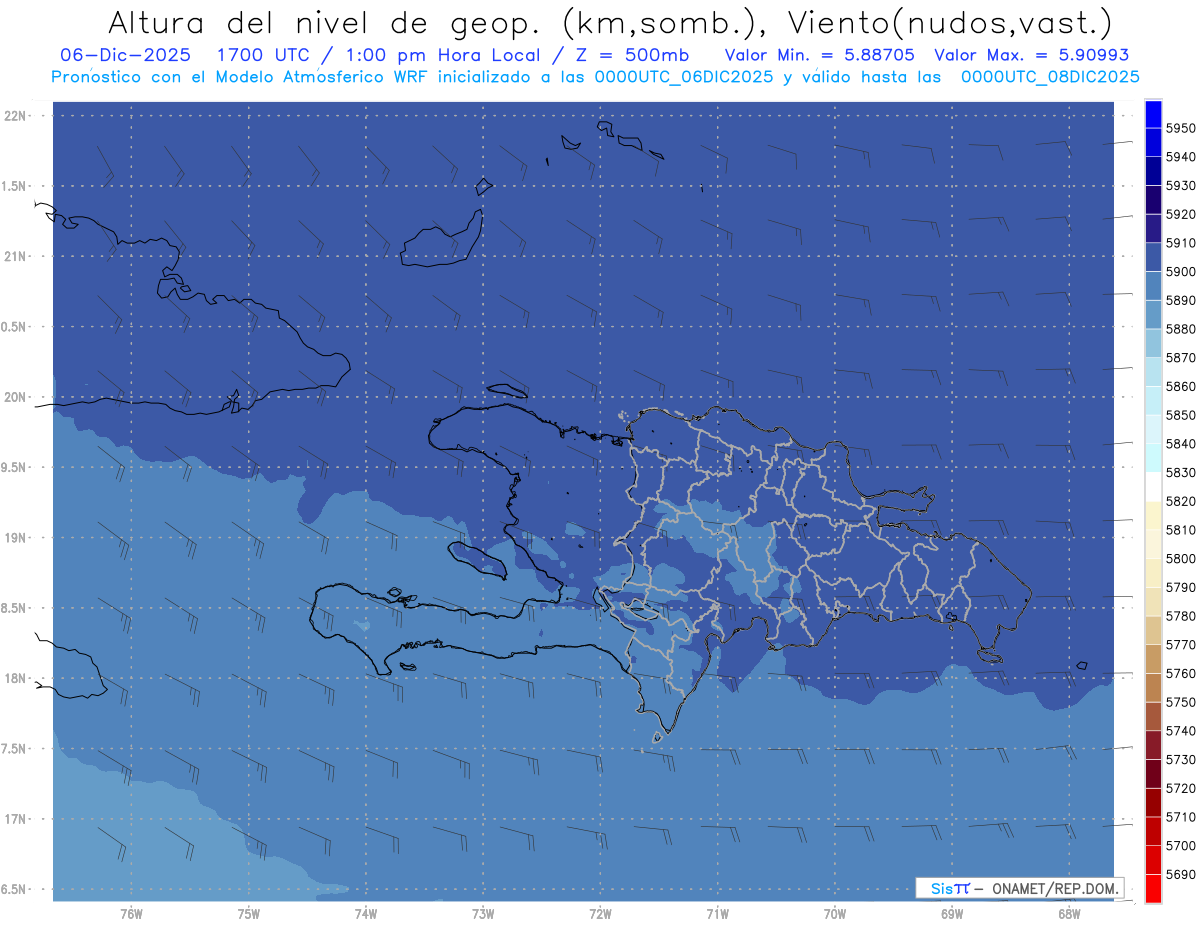Click the colorbar label '5700'
Viewport: 1200px width, 927px height.
1180,845
